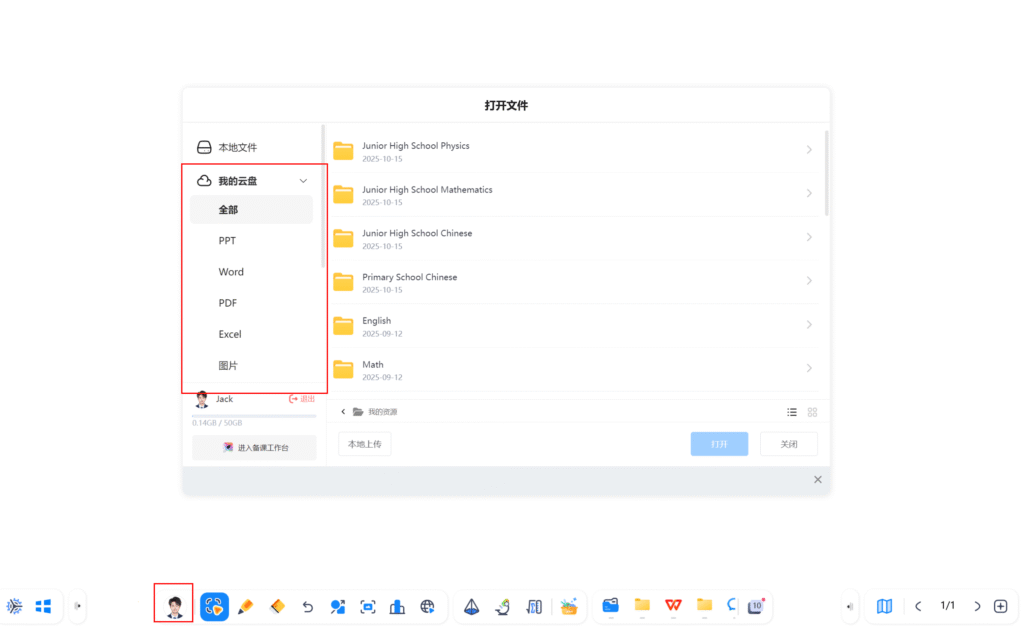Select the pen tool in bottom toolbar
The image size is (1024, 626).
(246, 606)
